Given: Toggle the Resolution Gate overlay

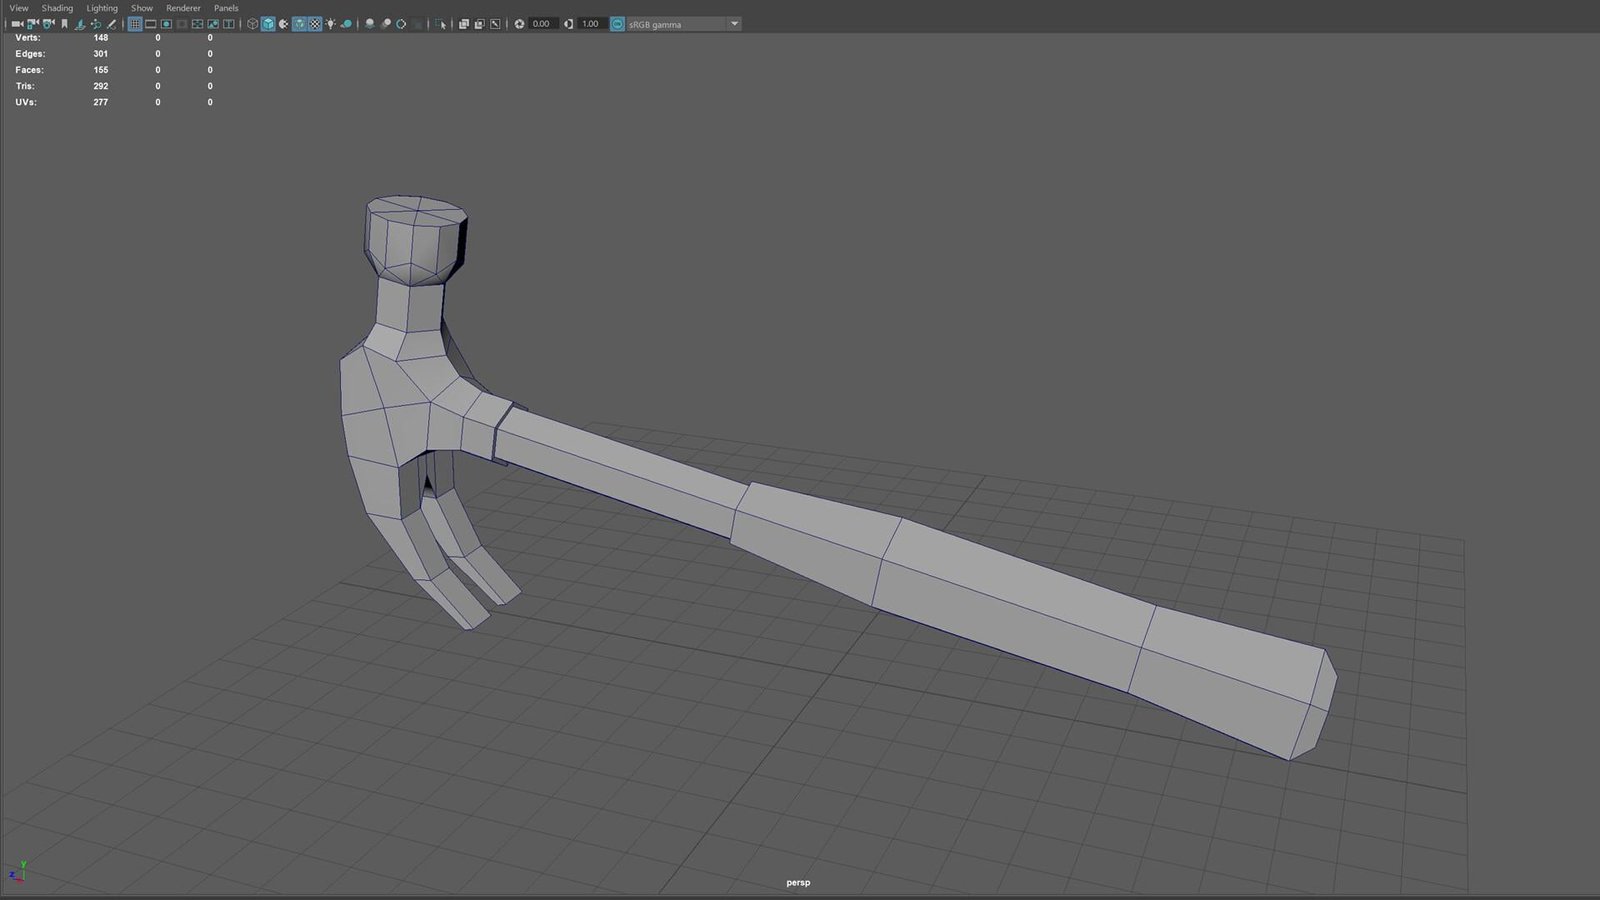Looking at the screenshot, I should (x=166, y=24).
